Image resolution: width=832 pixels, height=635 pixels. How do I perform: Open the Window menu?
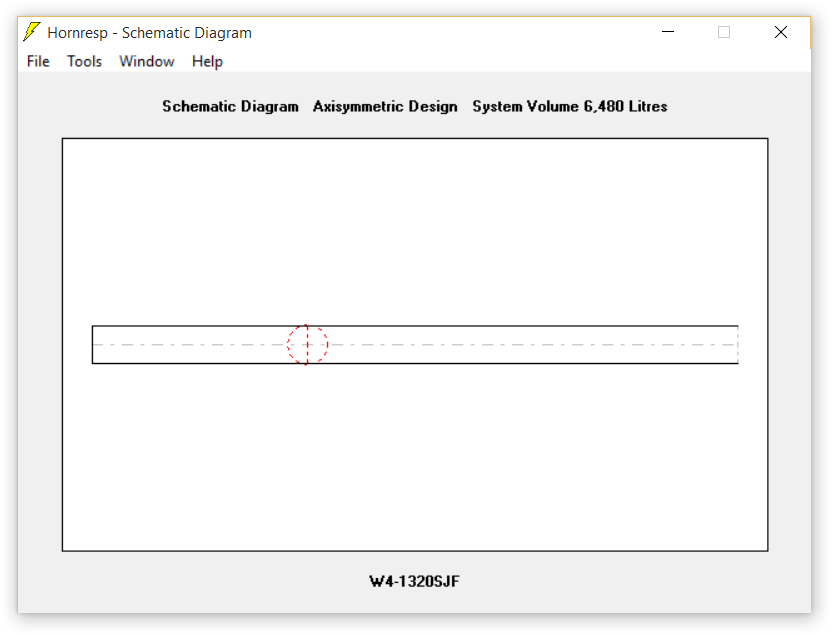pyautogui.click(x=146, y=62)
